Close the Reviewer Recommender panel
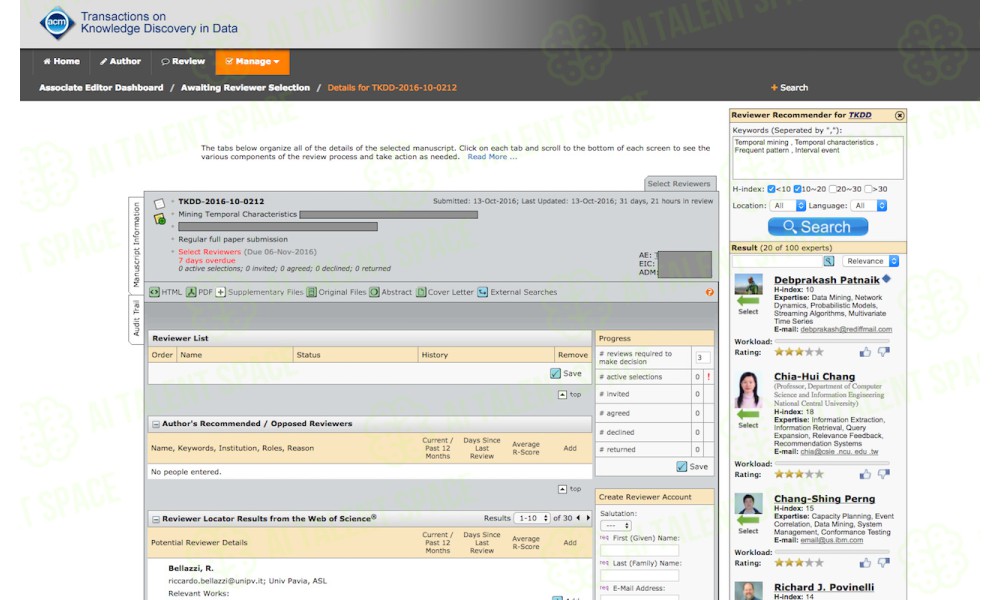 coord(899,115)
